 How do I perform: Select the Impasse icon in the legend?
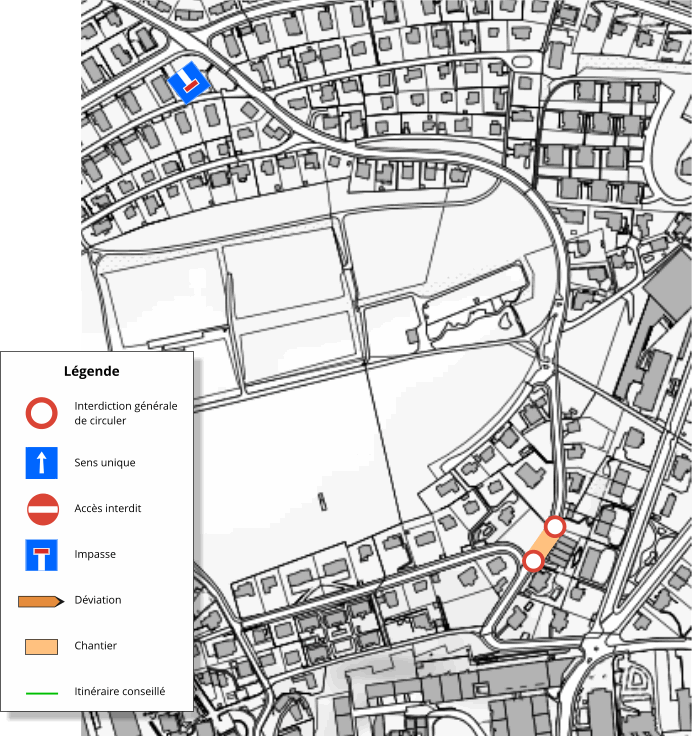coord(42,555)
